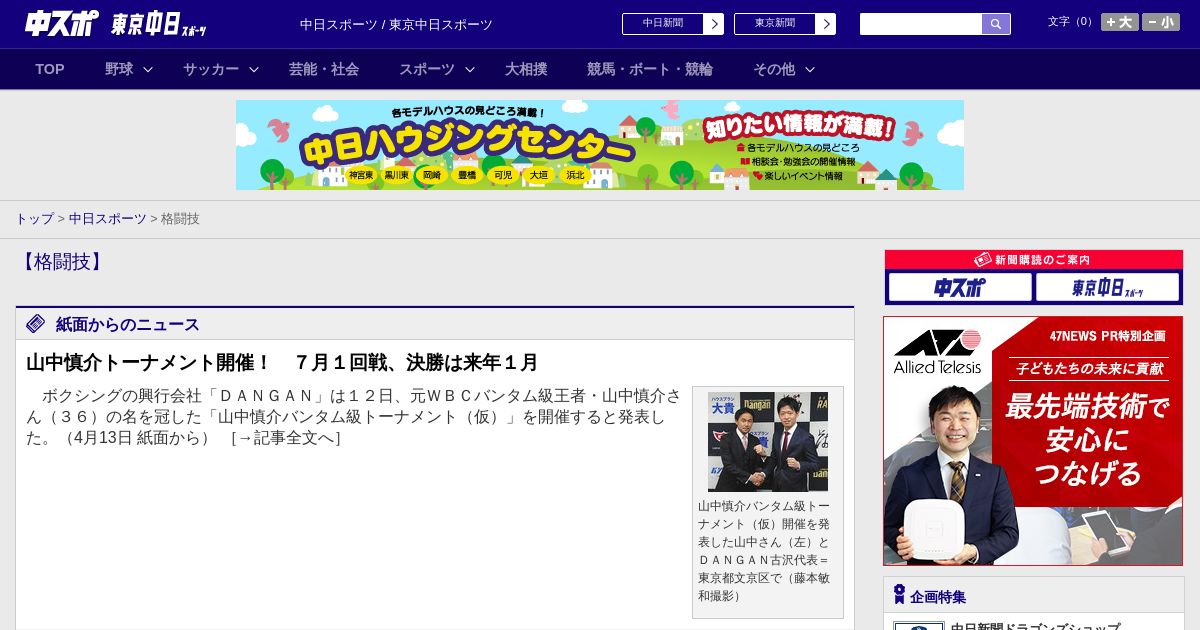Image resolution: width=1200 pixels, height=630 pixels.
Task: Click the 格闘技 breadcrumb text
Action: point(180,218)
